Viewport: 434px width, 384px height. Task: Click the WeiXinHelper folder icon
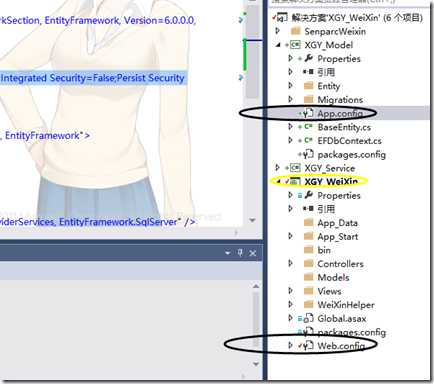(x=309, y=304)
